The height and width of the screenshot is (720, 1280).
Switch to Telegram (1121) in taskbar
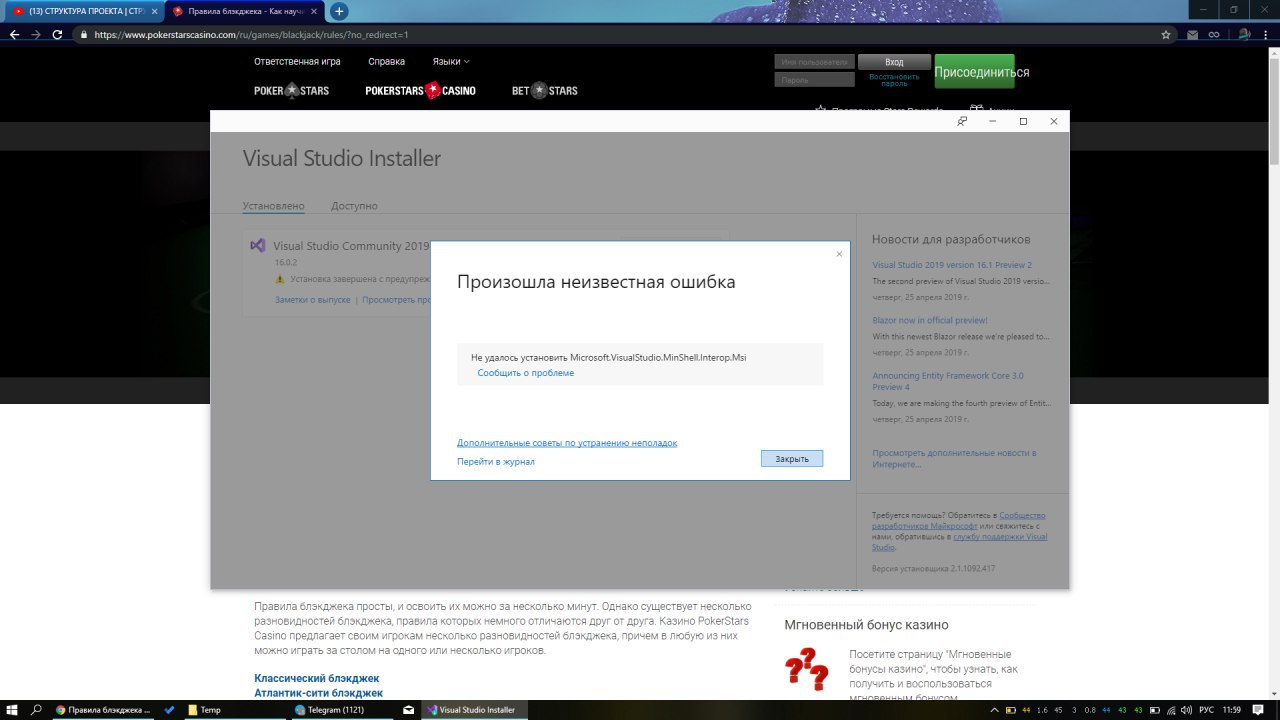click(x=341, y=709)
